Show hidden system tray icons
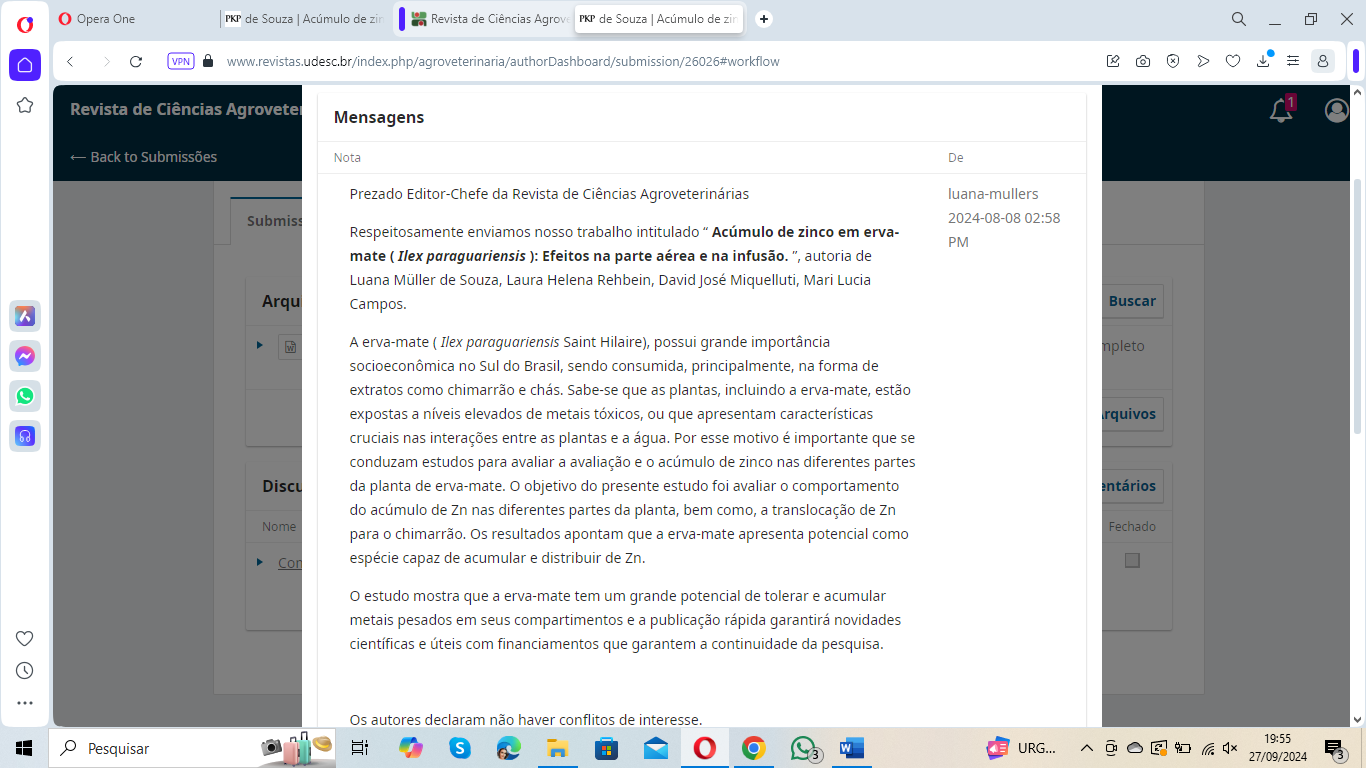The height and width of the screenshot is (768, 1366). [1086, 748]
